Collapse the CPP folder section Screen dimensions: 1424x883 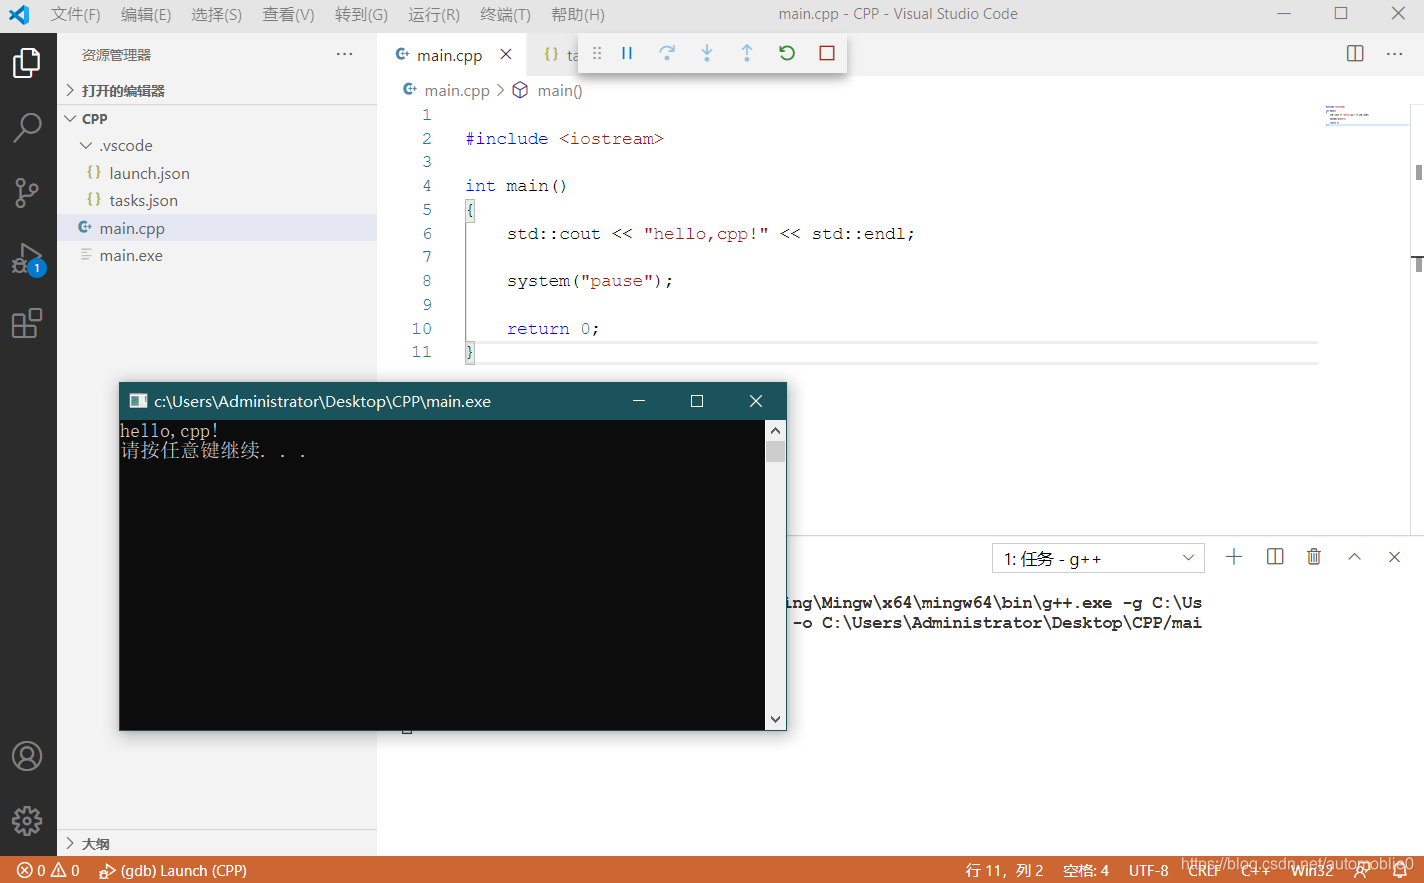(x=217, y=118)
